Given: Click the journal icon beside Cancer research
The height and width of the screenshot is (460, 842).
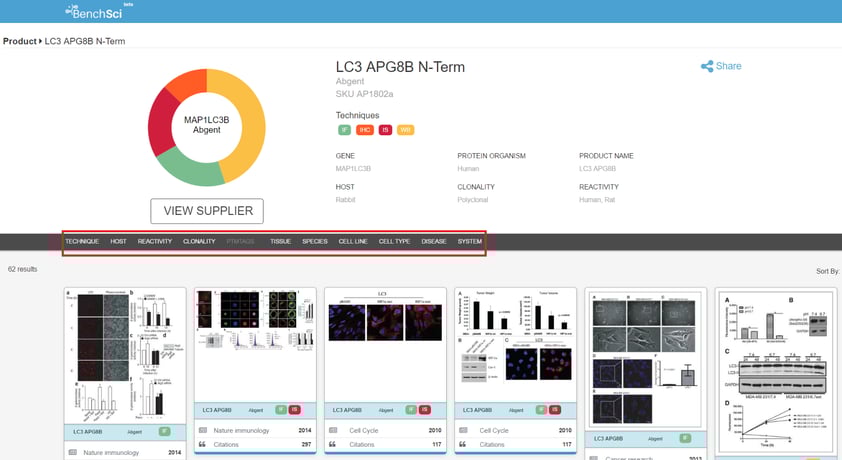Looking at the screenshot, I should 594,458.
